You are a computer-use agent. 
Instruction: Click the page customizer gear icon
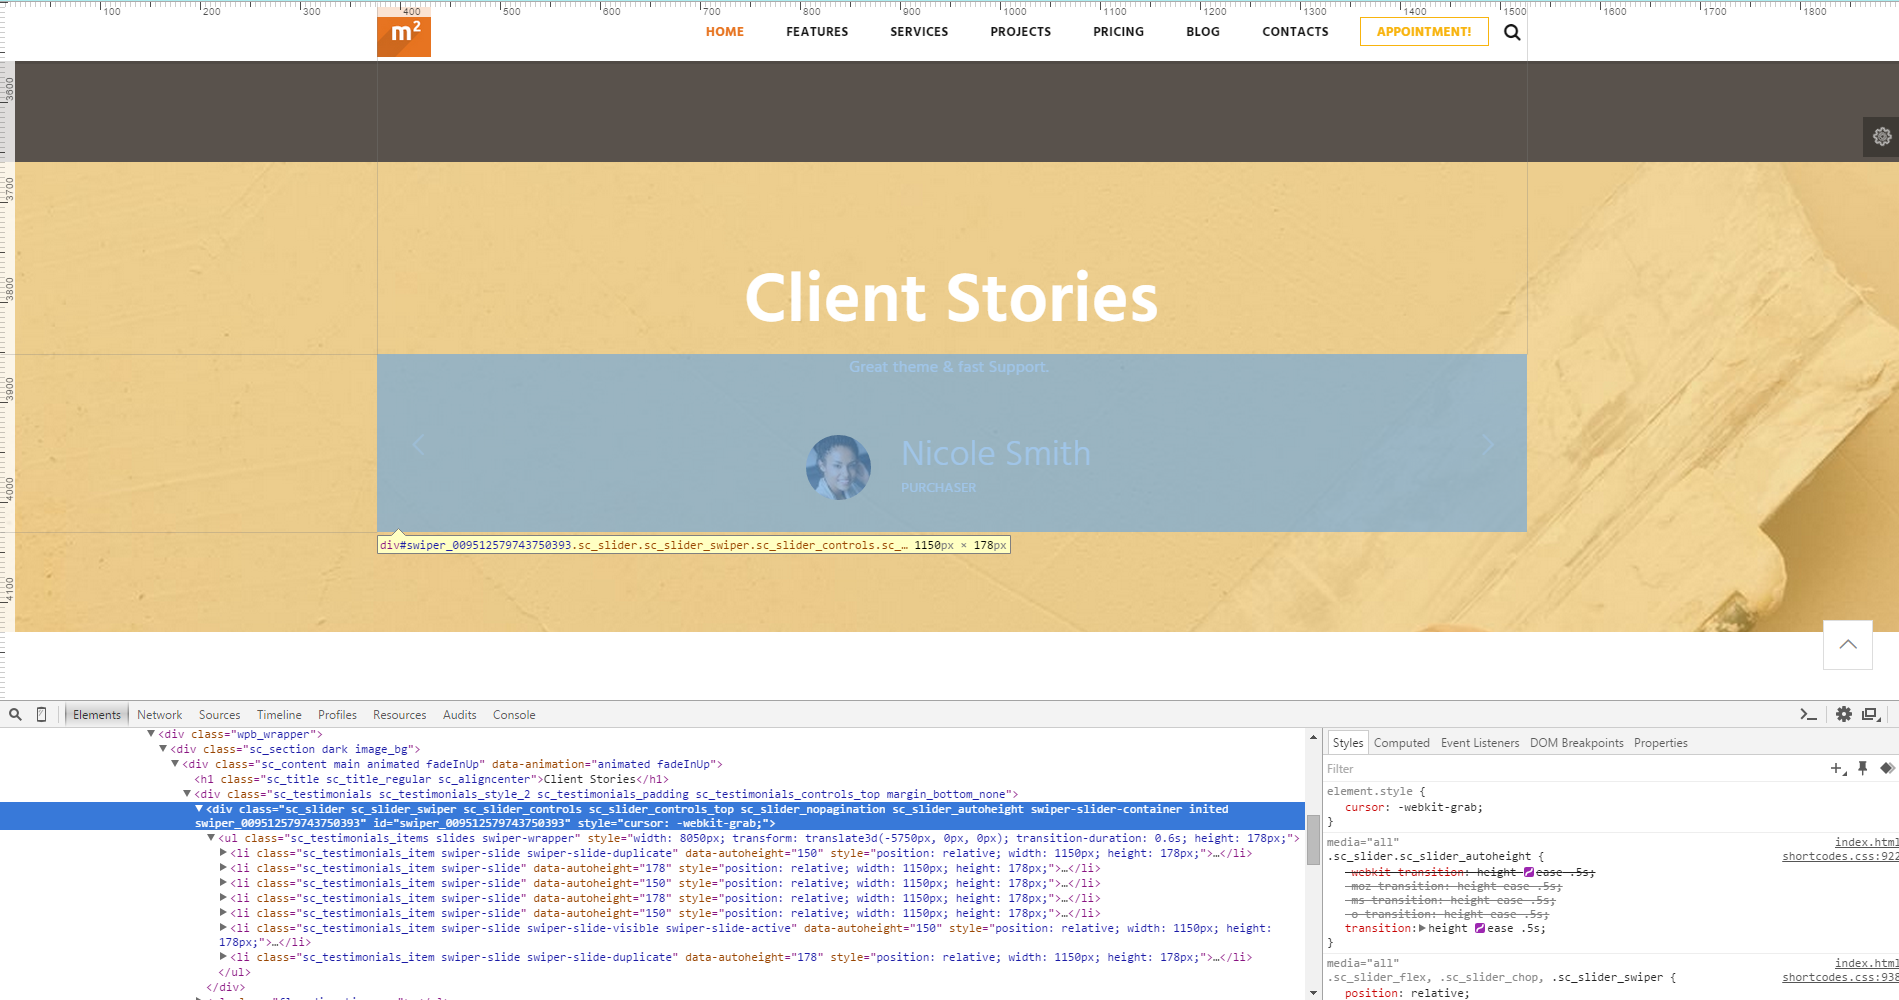click(x=1881, y=137)
